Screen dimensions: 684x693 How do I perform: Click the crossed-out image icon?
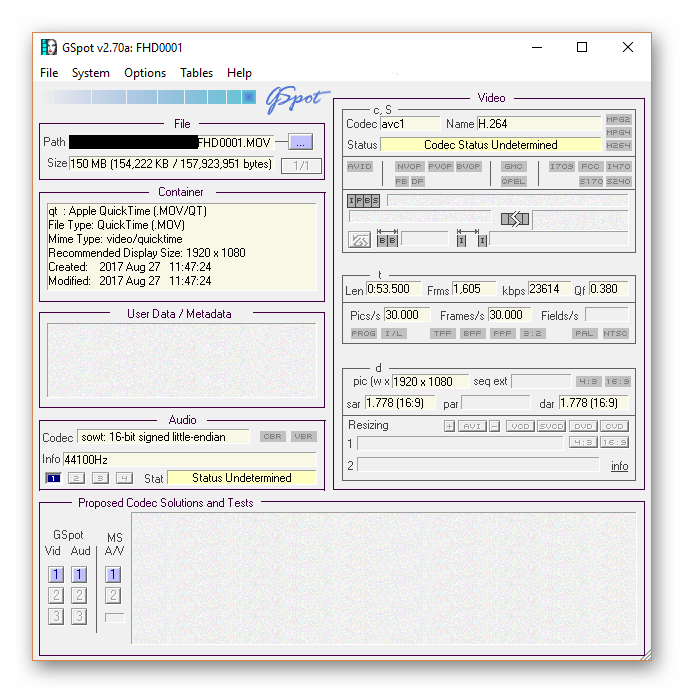click(359, 240)
